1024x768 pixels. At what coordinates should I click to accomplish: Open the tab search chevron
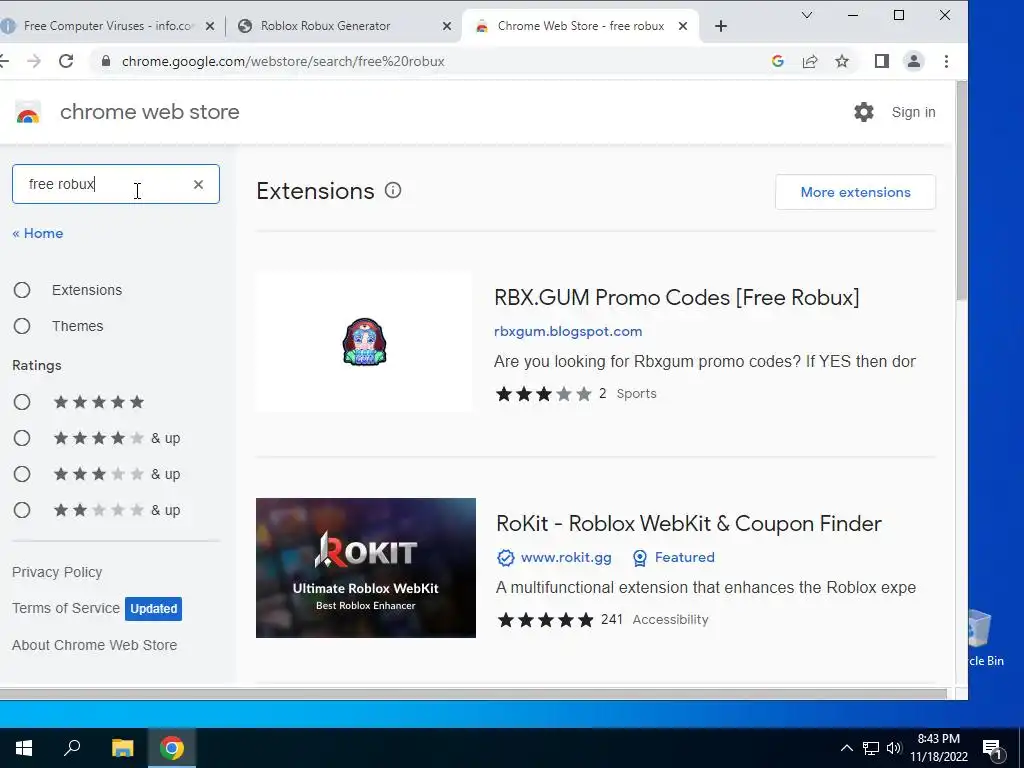point(807,15)
